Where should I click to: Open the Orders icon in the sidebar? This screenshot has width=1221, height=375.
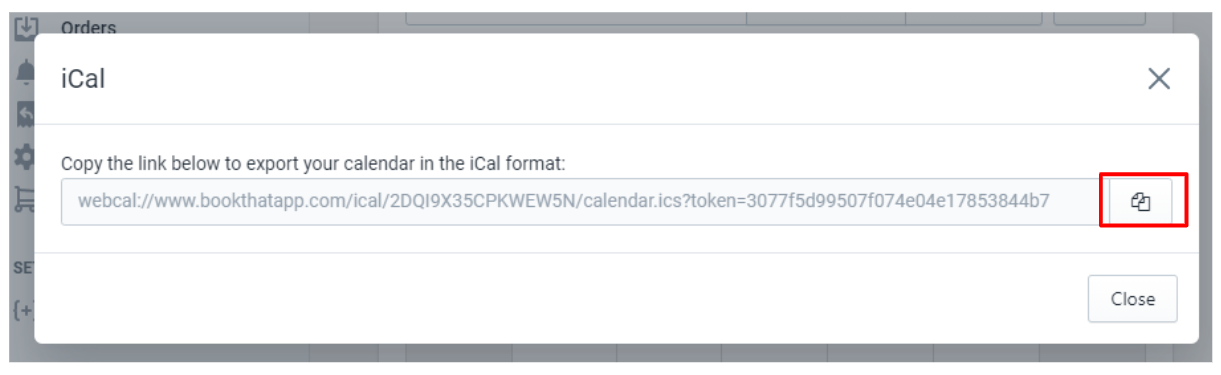point(25,27)
